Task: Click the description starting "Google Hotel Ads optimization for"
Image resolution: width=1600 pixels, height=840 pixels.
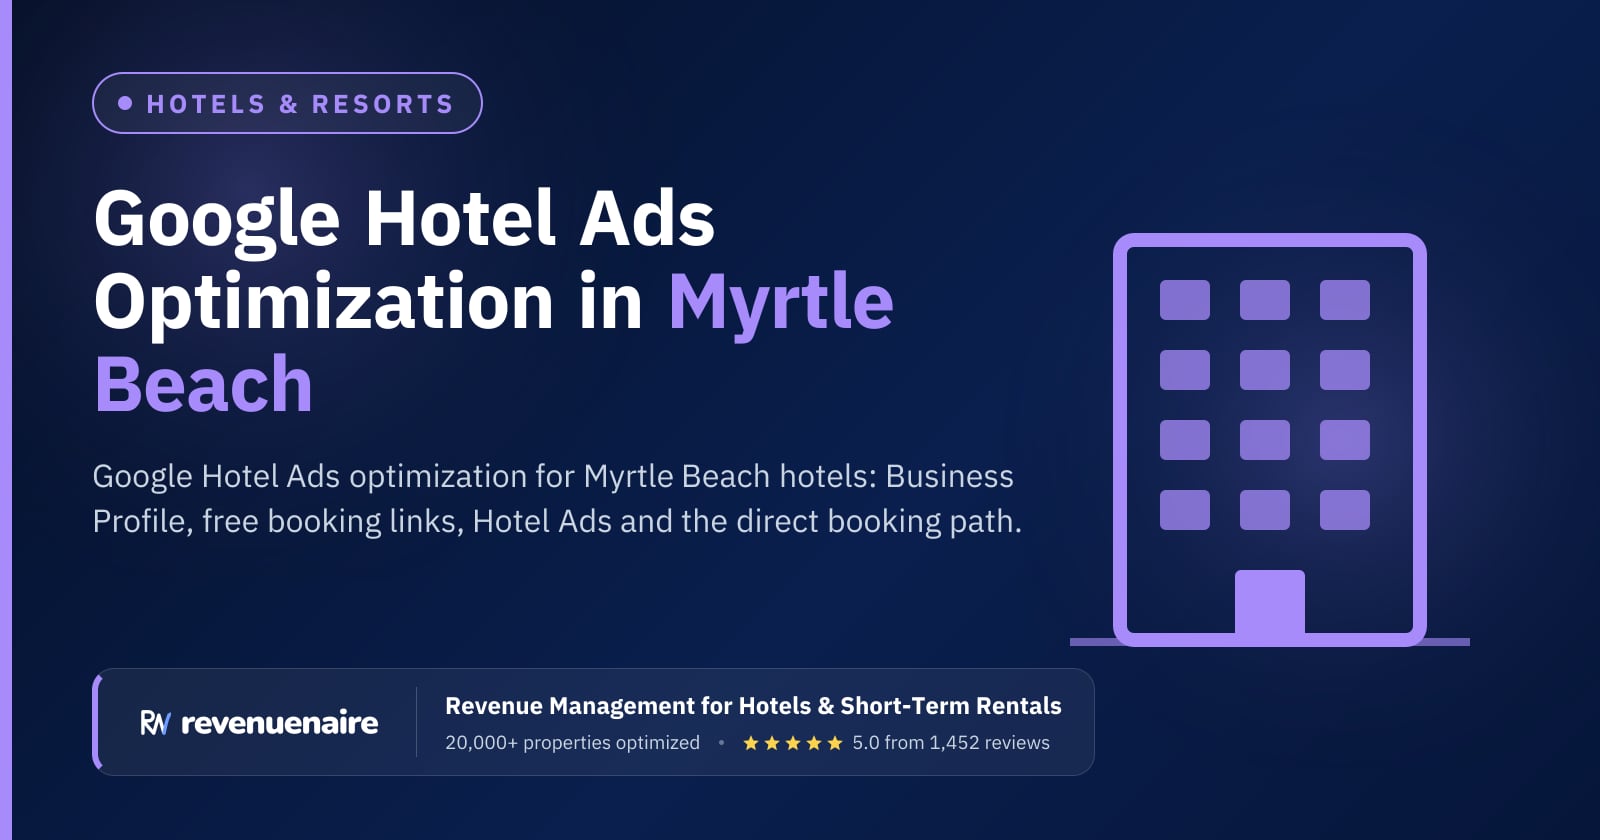Action: click(557, 498)
